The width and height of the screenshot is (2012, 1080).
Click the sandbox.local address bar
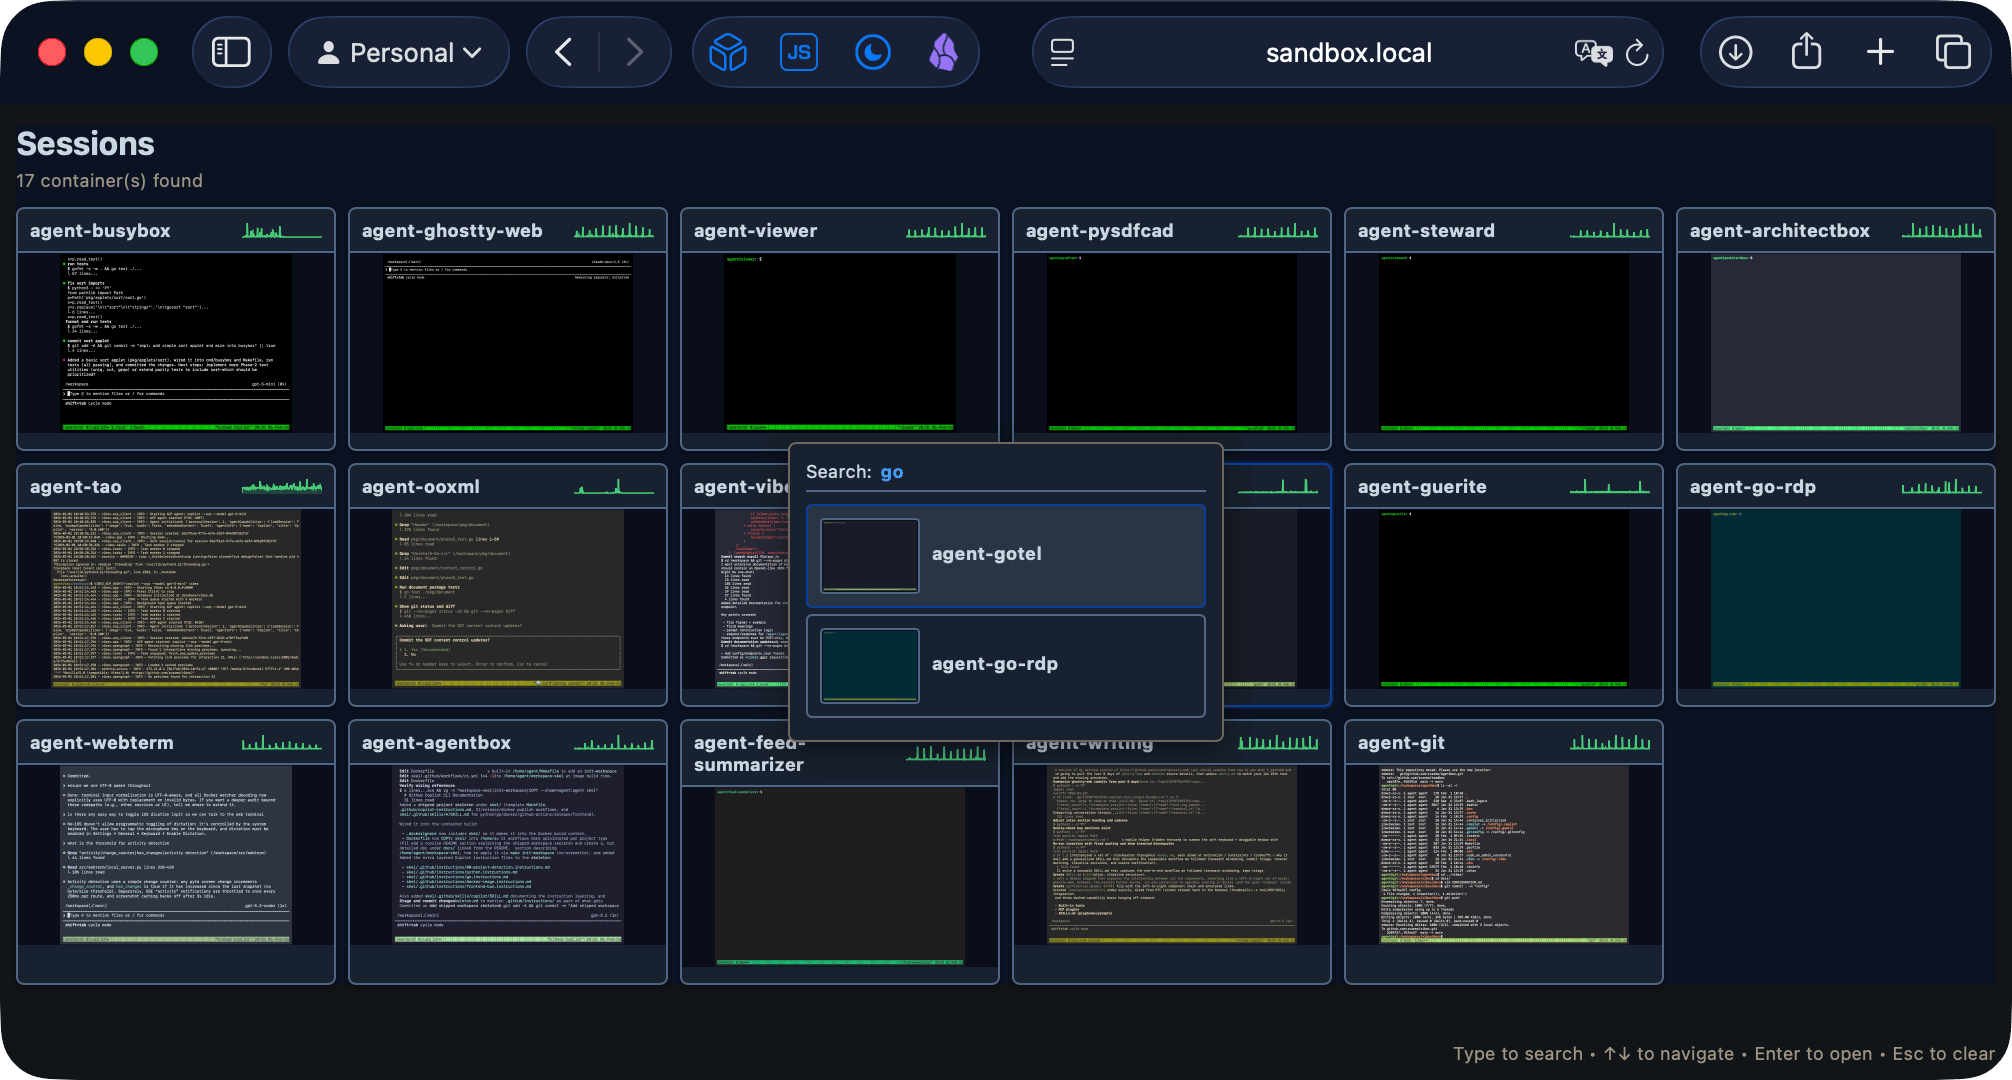pos(1347,52)
